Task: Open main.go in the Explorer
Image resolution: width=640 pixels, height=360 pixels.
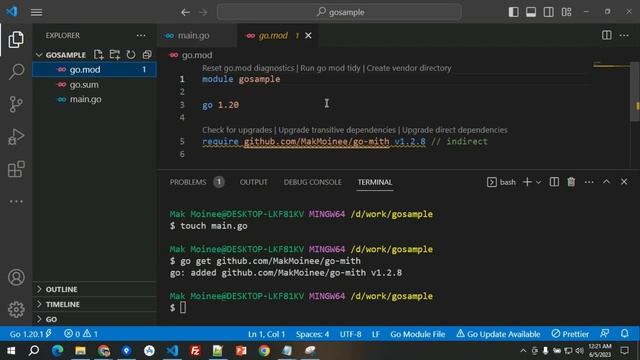Action: point(94,99)
